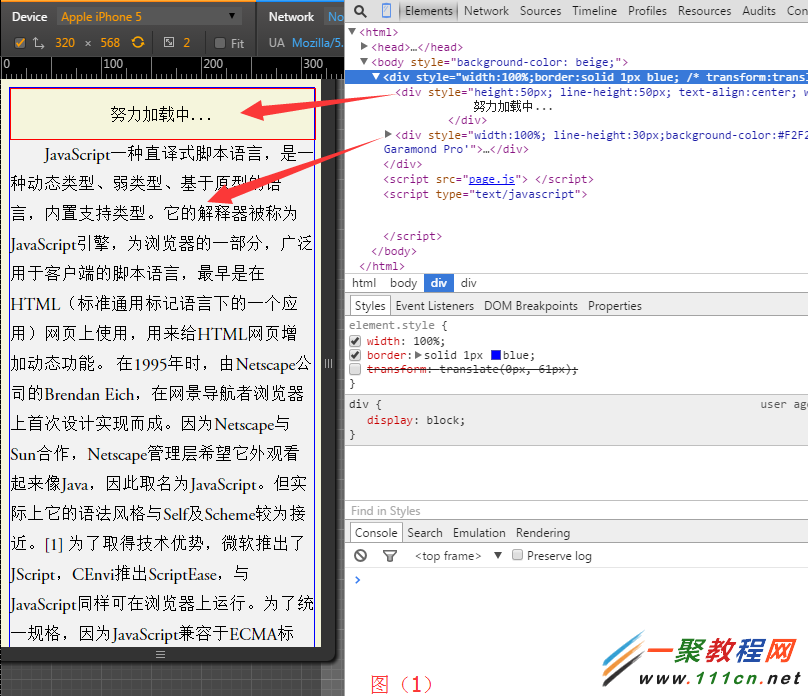Toggle the Preserve log checkbox
The image size is (808, 696).
[517, 555]
